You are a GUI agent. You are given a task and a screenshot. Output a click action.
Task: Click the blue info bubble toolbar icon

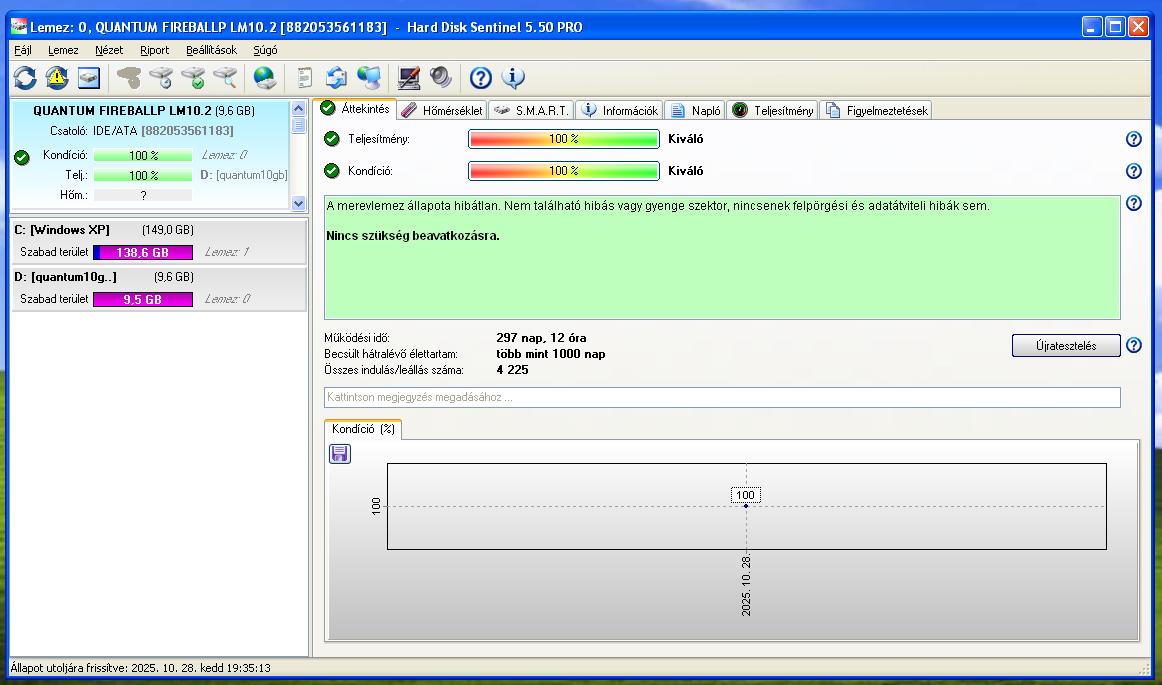click(x=513, y=78)
